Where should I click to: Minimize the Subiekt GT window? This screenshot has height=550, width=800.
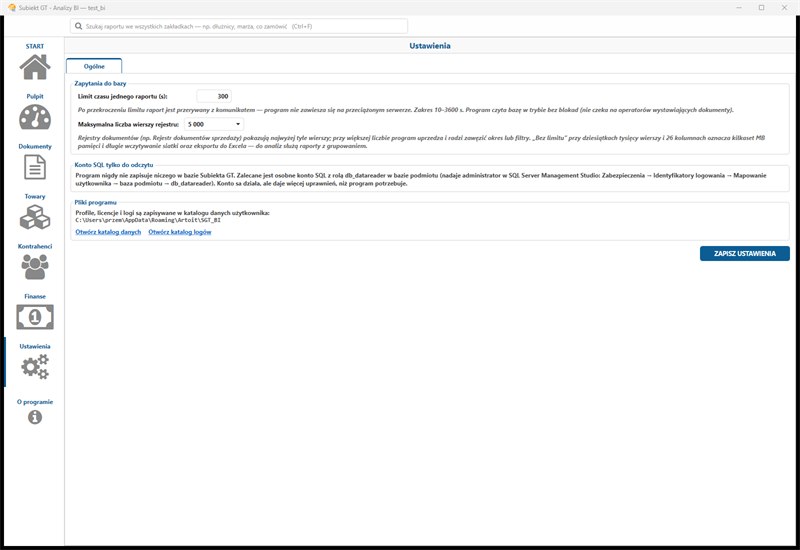pos(739,8)
